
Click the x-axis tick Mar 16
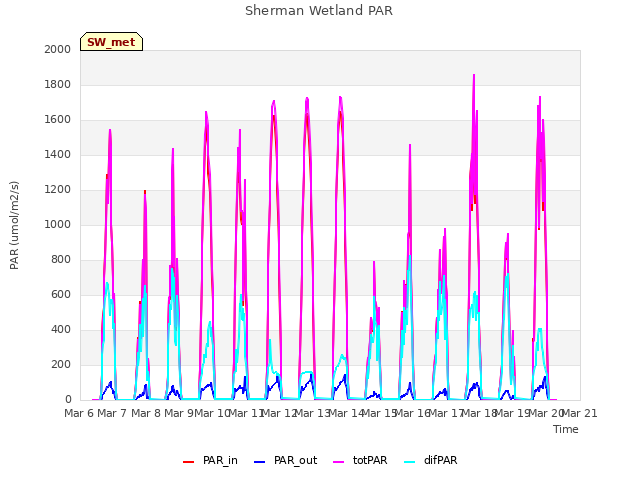pos(413,413)
